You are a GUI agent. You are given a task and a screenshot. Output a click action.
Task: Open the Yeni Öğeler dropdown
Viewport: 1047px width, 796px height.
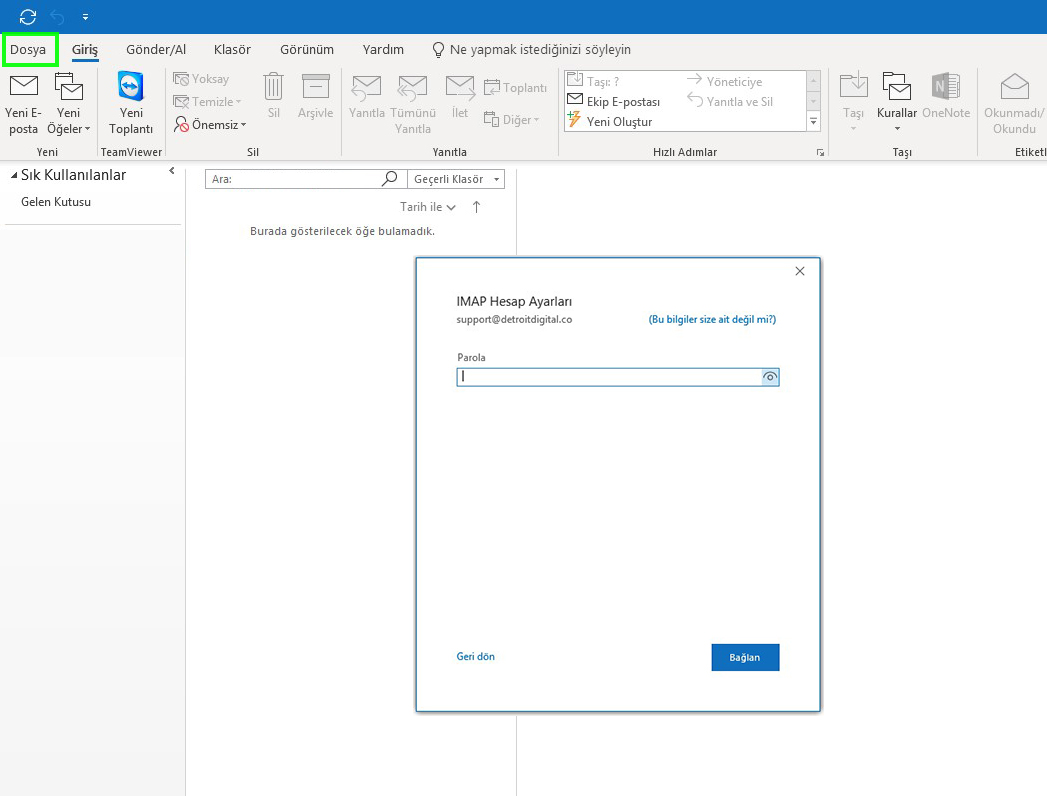(x=68, y=102)
